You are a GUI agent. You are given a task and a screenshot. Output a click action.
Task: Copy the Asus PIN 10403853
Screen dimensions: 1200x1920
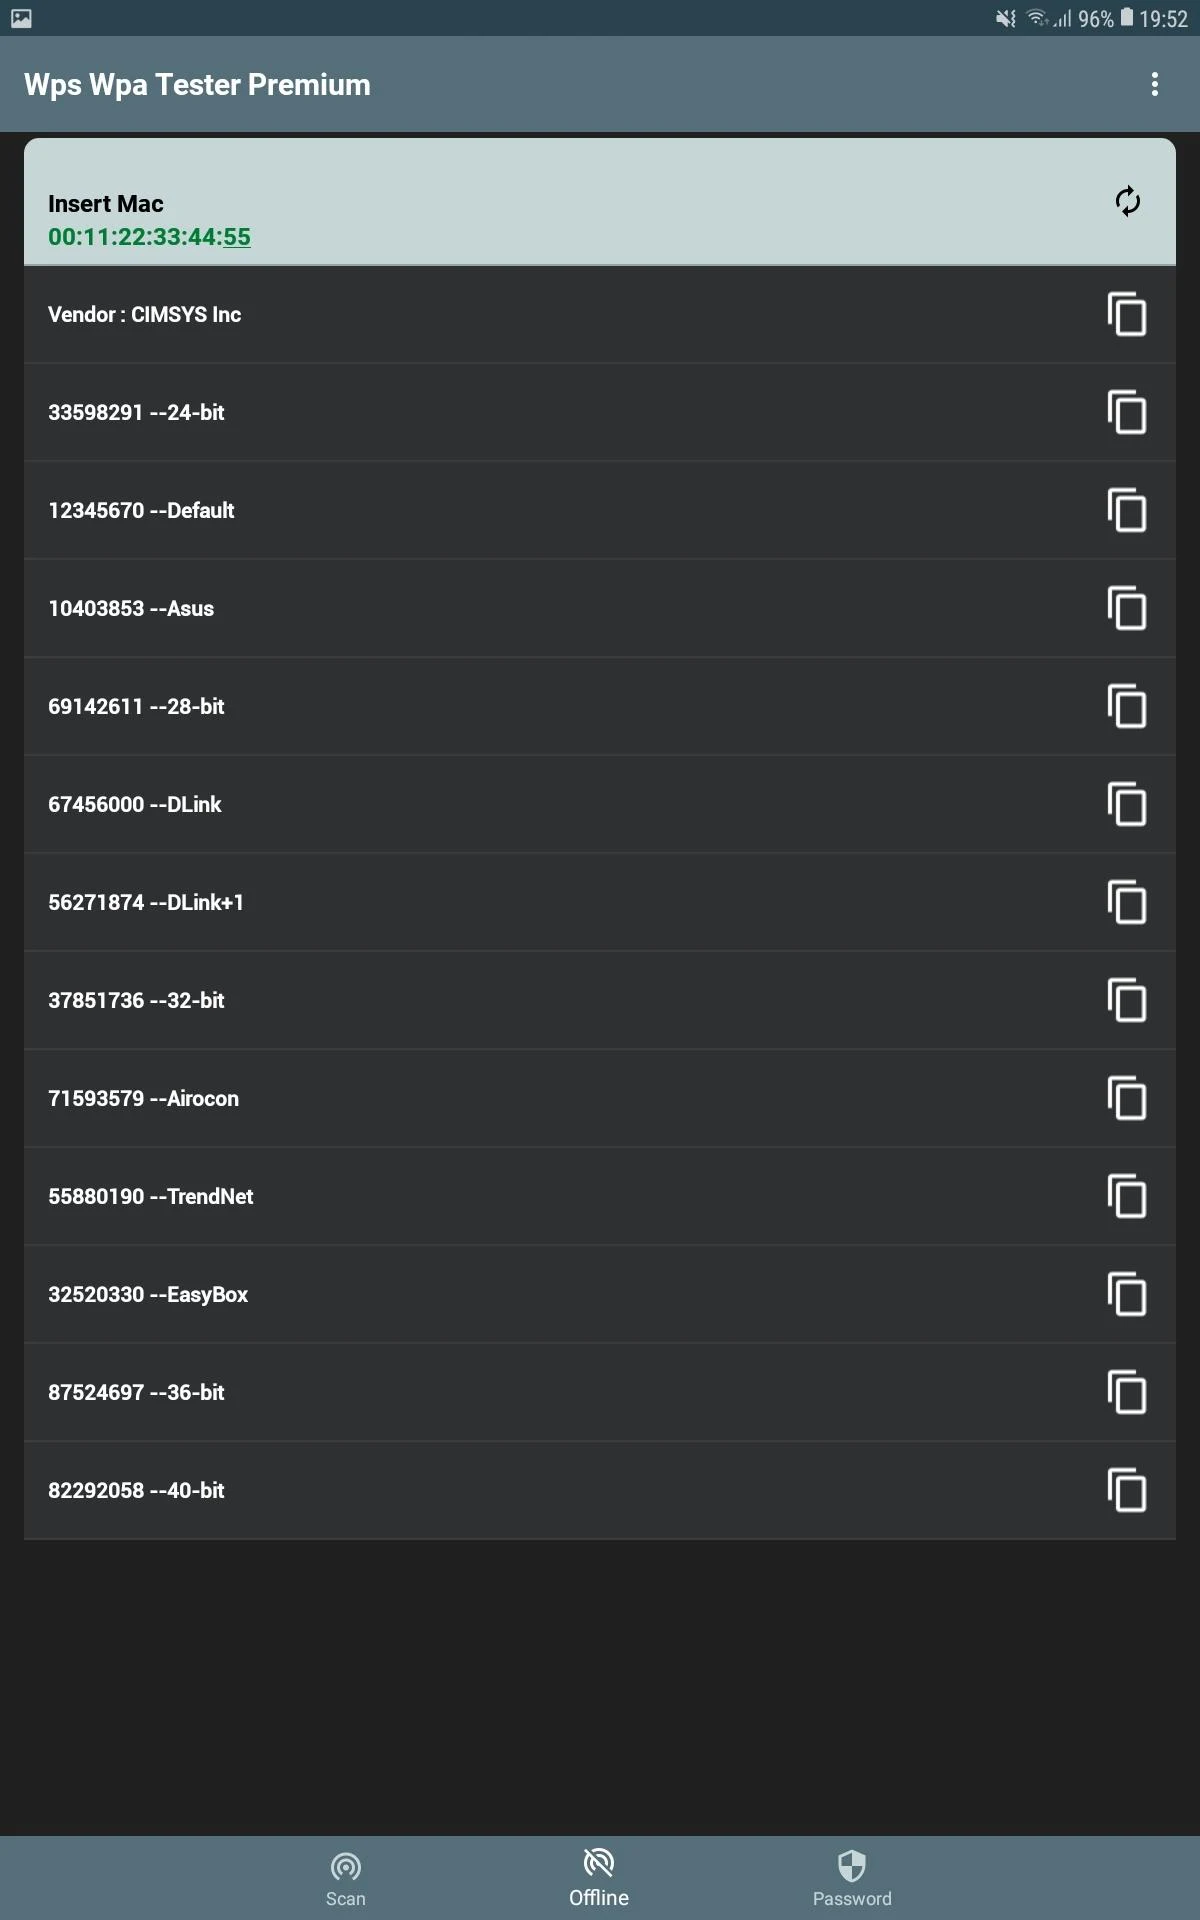pyautogui.click(x=1127, y=609)
